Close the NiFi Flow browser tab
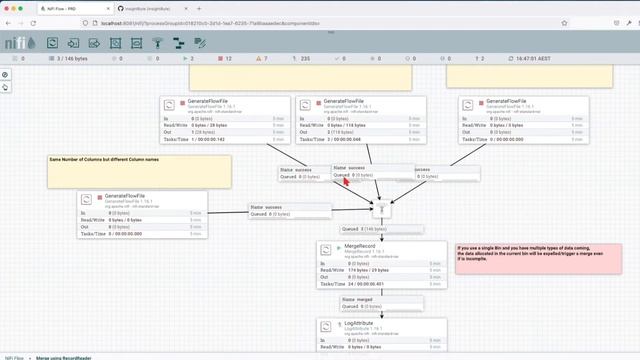The width and height of the screenshot is (640, 360). coord(109,9)
